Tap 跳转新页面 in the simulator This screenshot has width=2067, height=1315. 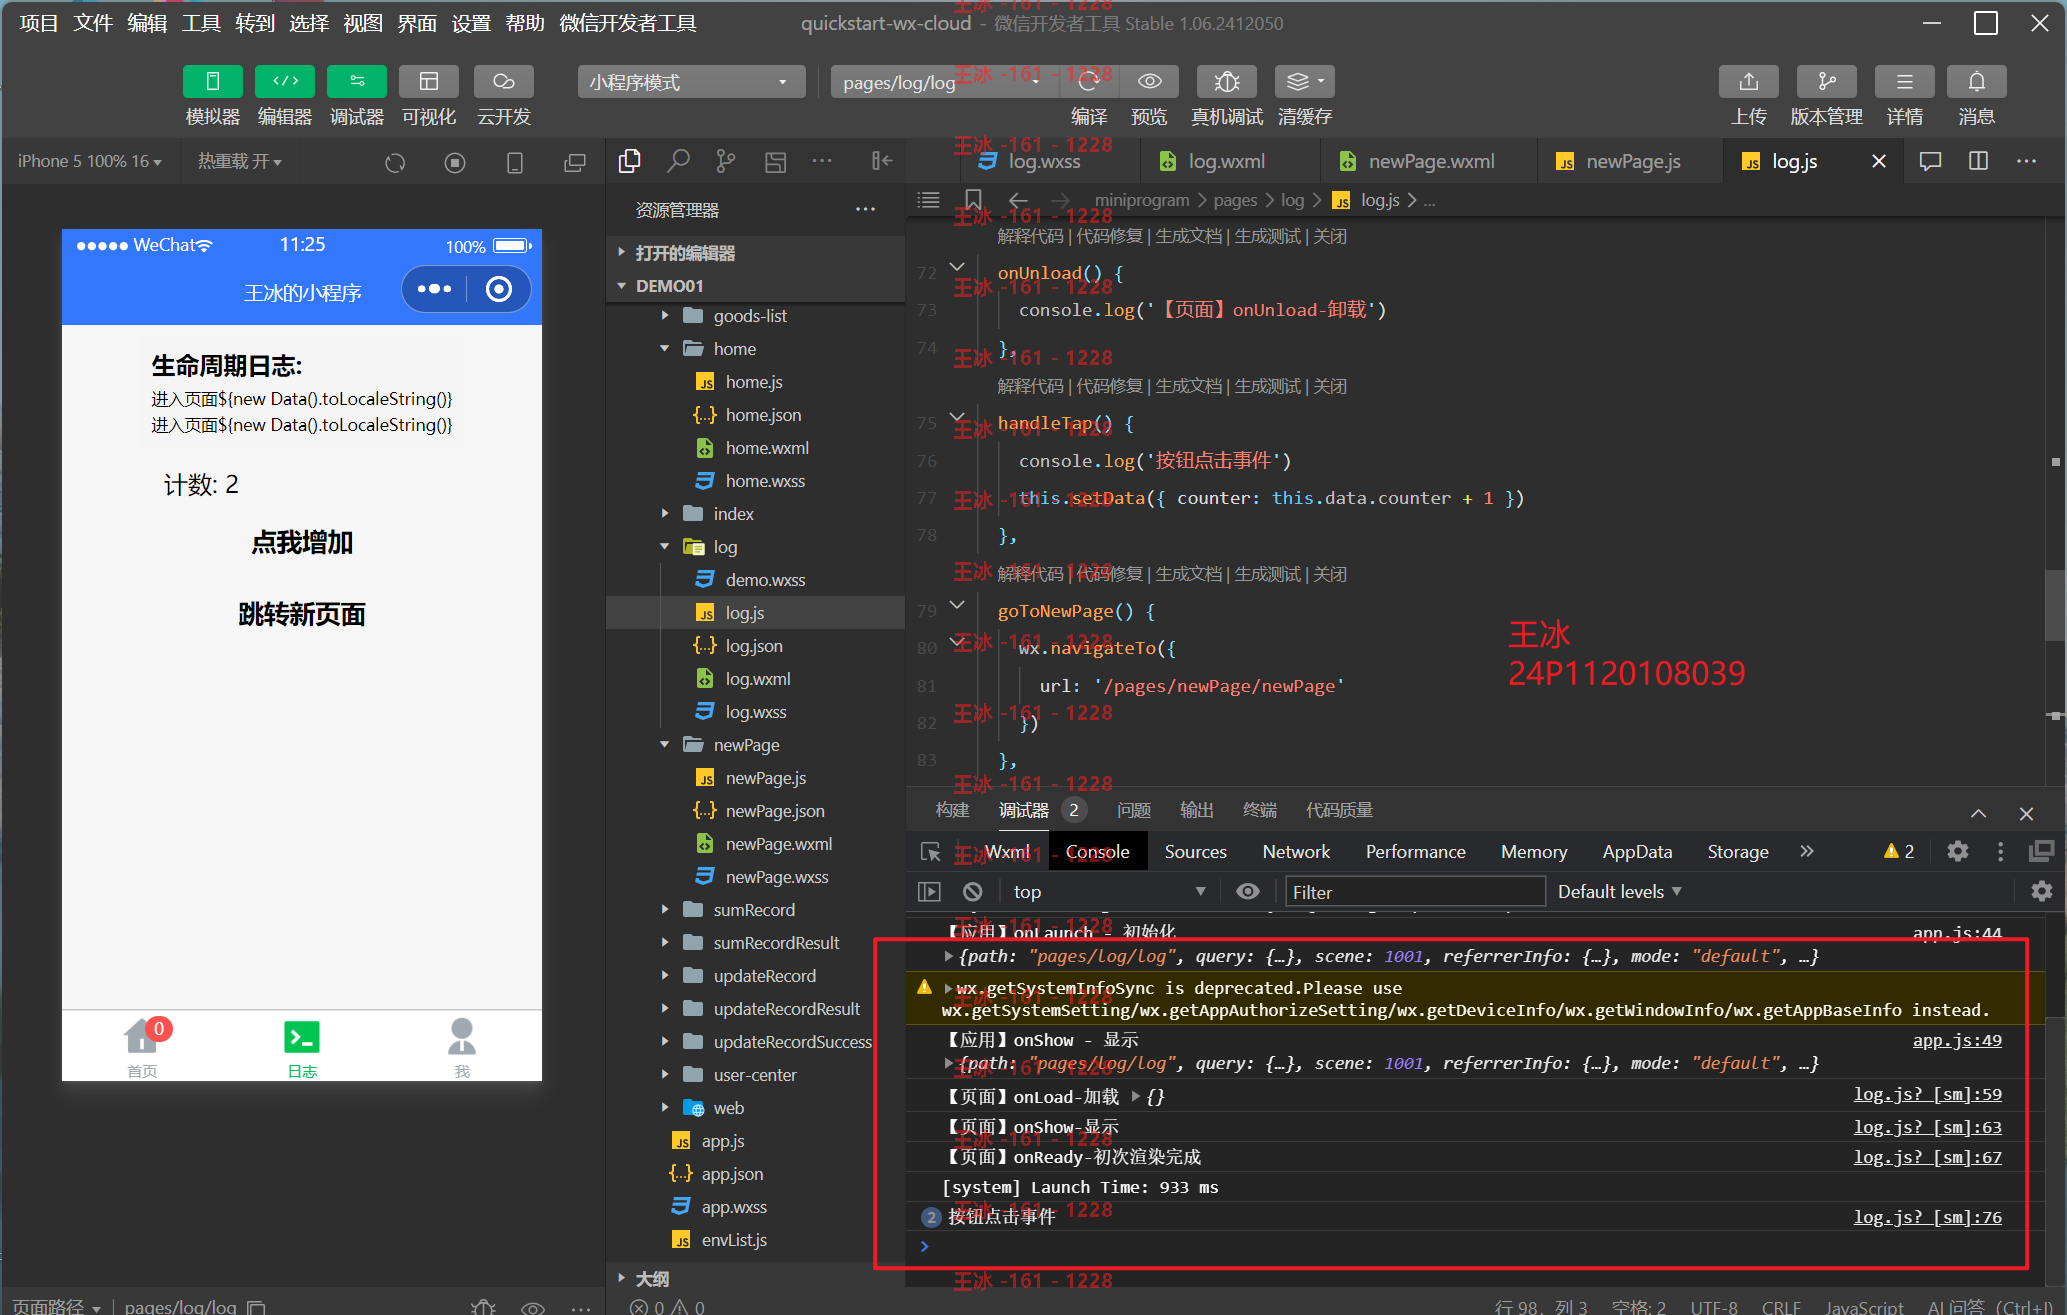pyautogui.click(x=302, y=615)
